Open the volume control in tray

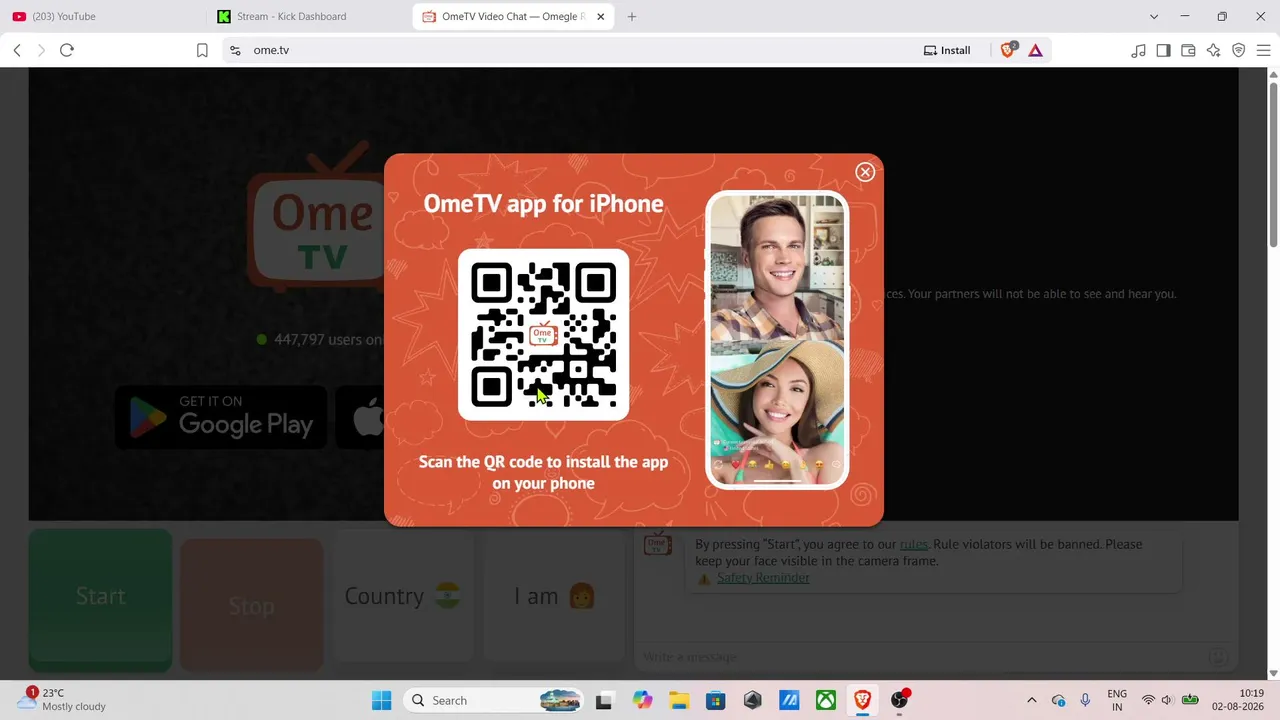click(1166, 700)
